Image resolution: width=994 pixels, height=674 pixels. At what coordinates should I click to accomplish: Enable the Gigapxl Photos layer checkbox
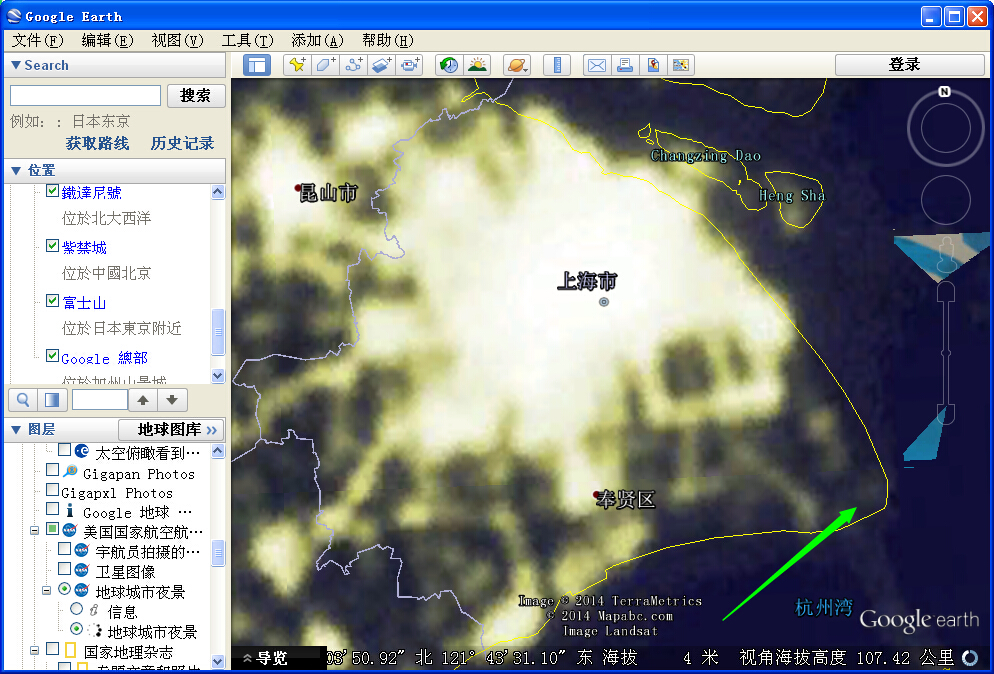click(x=53, y=490)
